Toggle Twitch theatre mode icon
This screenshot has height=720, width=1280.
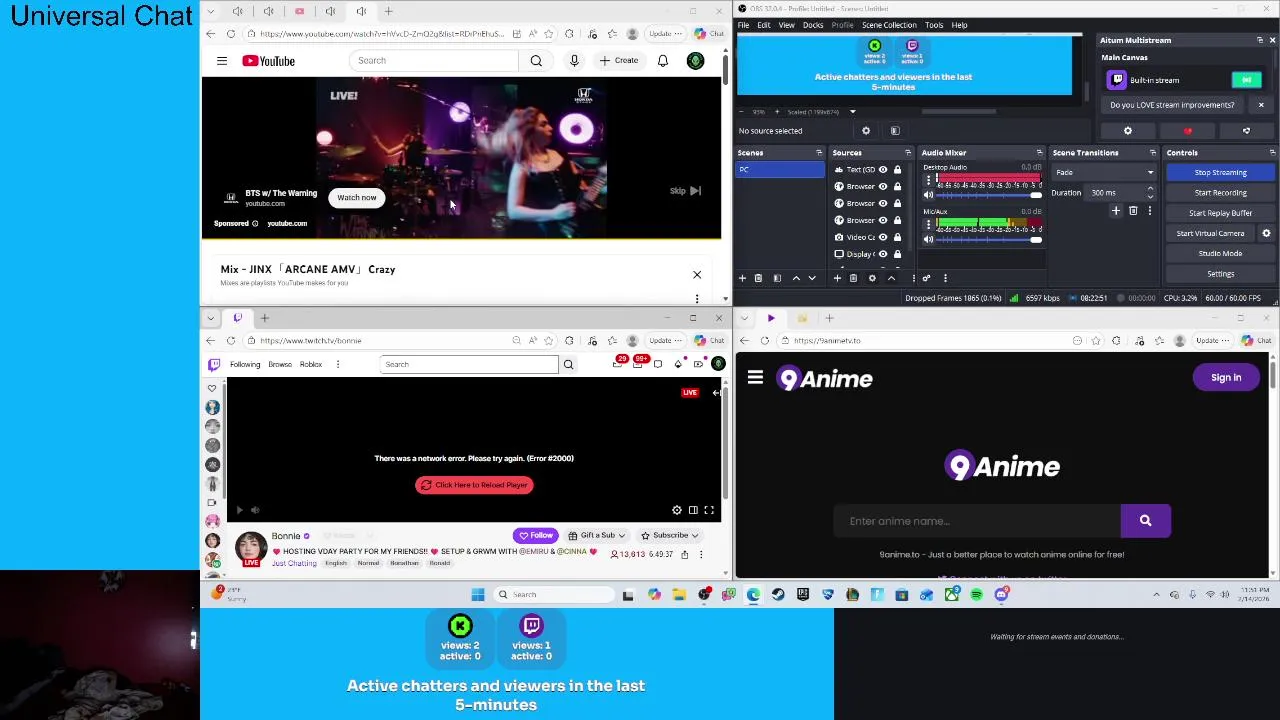point(693,510)
